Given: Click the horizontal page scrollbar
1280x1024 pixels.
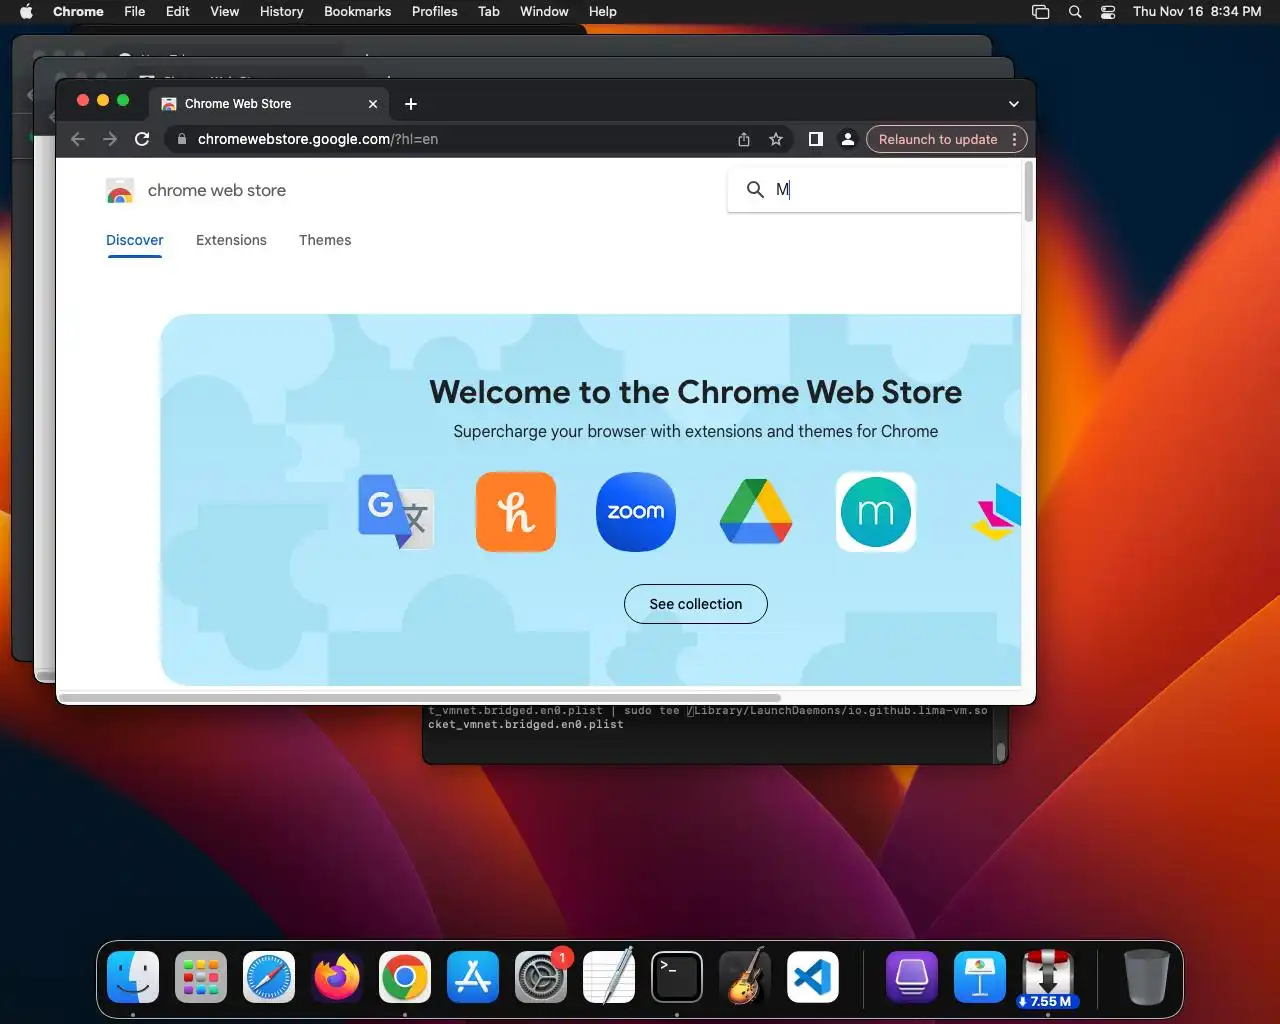Looking at the screenshot, I should pos(420,697).
